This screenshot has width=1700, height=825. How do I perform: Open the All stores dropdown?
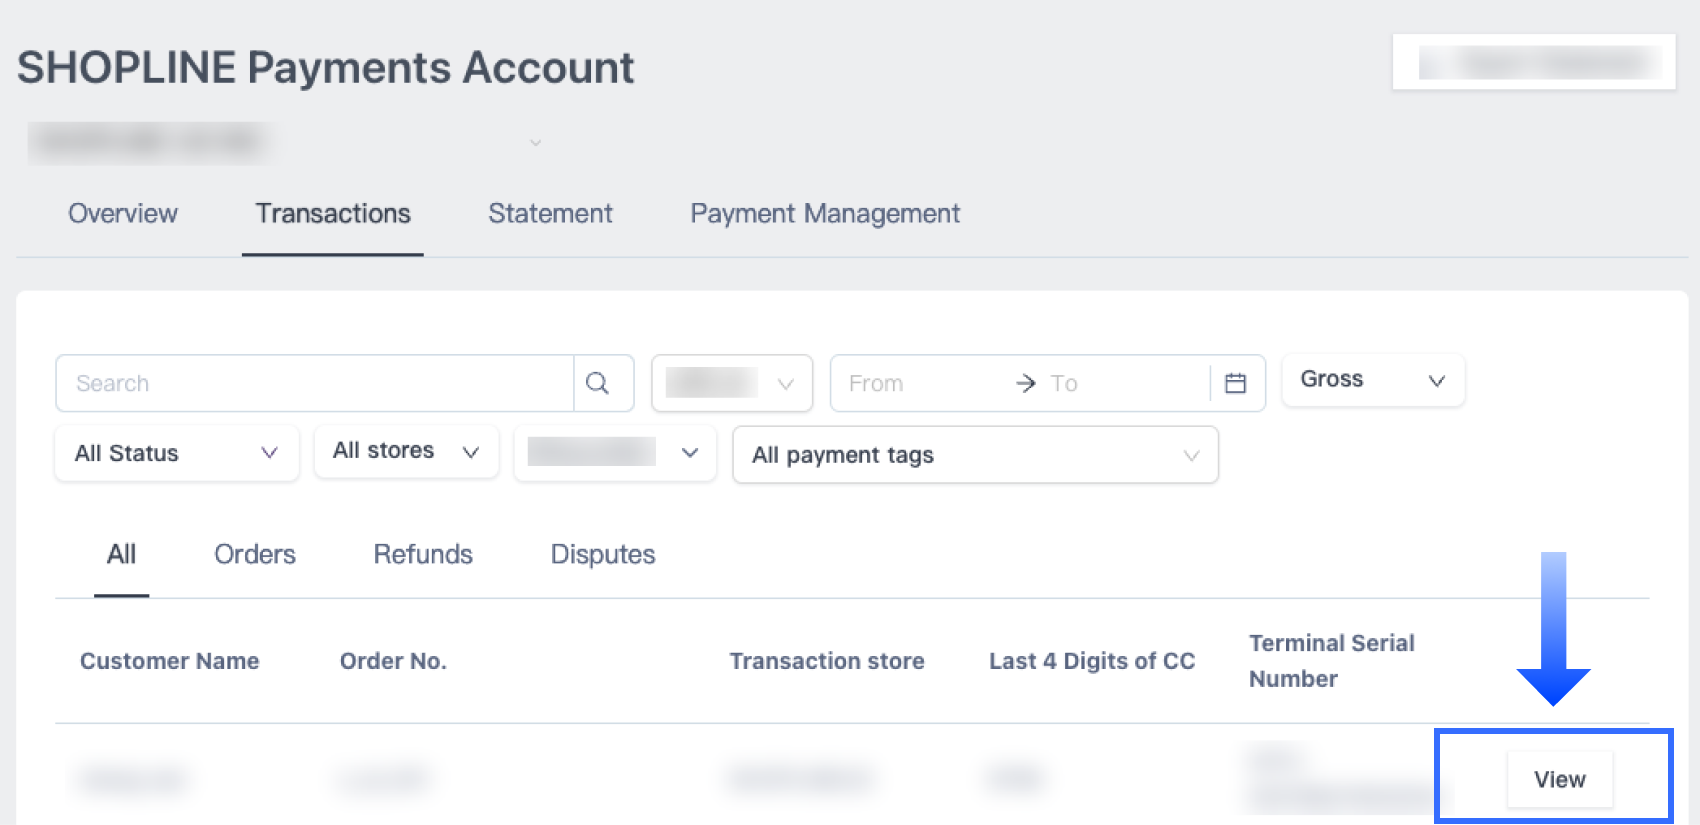[x=406, y=451]
